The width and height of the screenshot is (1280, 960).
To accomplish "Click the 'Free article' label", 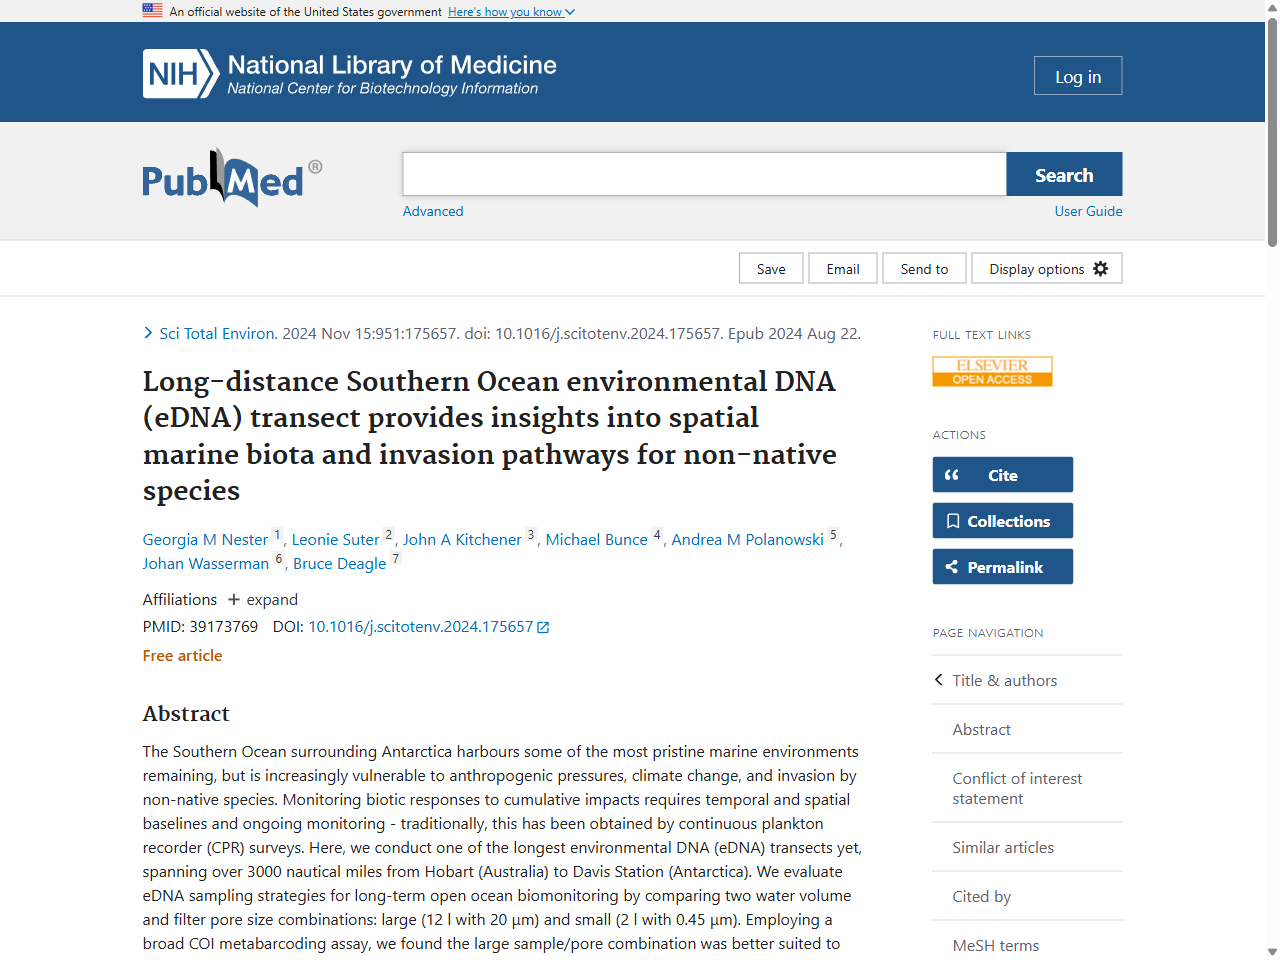I will pos(183,656).
